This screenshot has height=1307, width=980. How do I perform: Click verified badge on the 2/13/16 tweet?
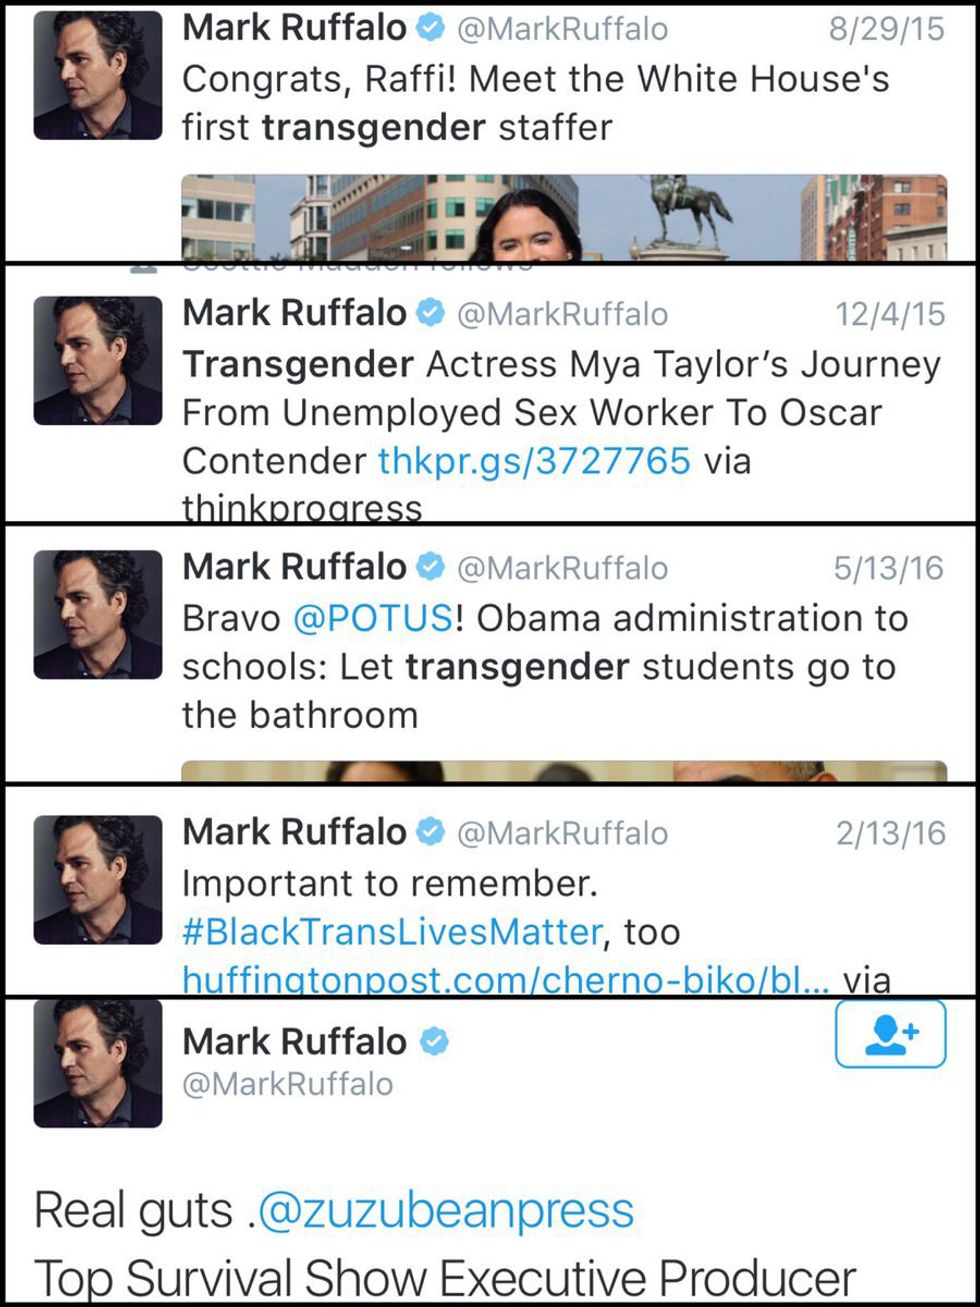tap(430, 832)
